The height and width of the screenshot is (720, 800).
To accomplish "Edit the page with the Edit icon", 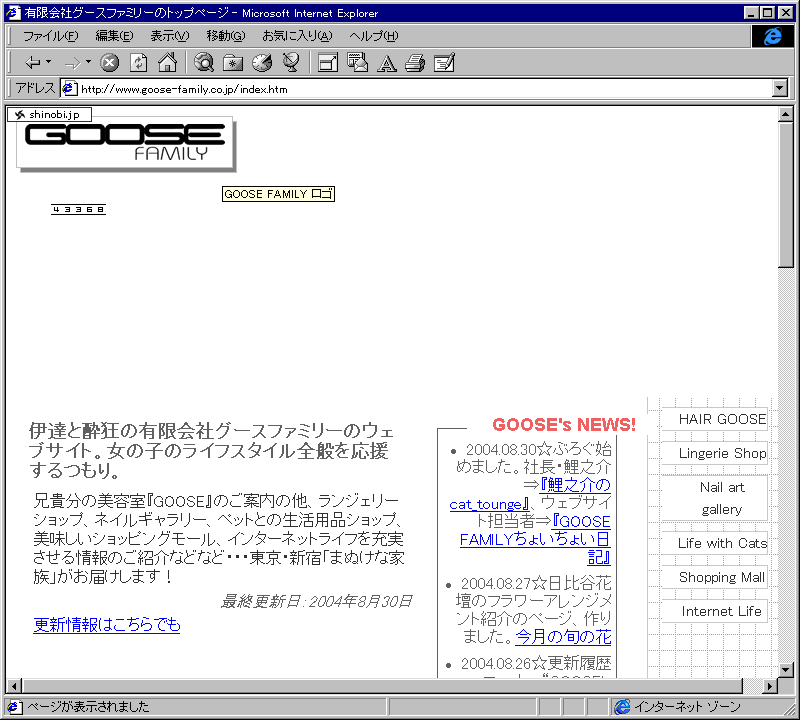I will 444,63.
